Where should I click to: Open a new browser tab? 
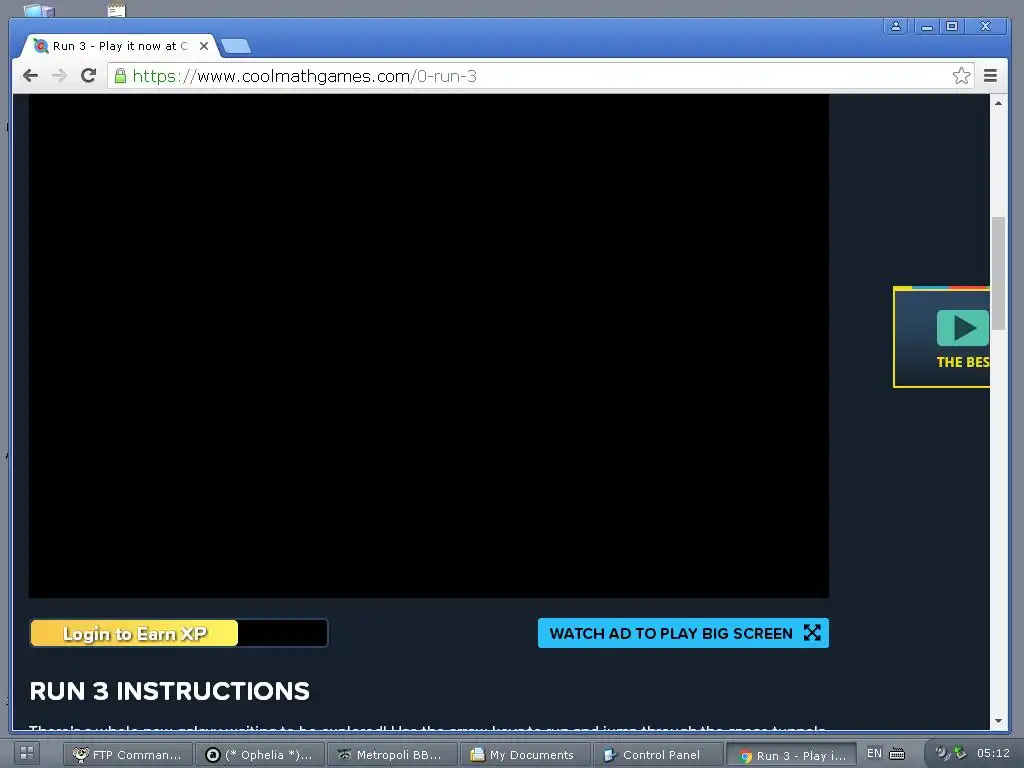click(236, 46)
